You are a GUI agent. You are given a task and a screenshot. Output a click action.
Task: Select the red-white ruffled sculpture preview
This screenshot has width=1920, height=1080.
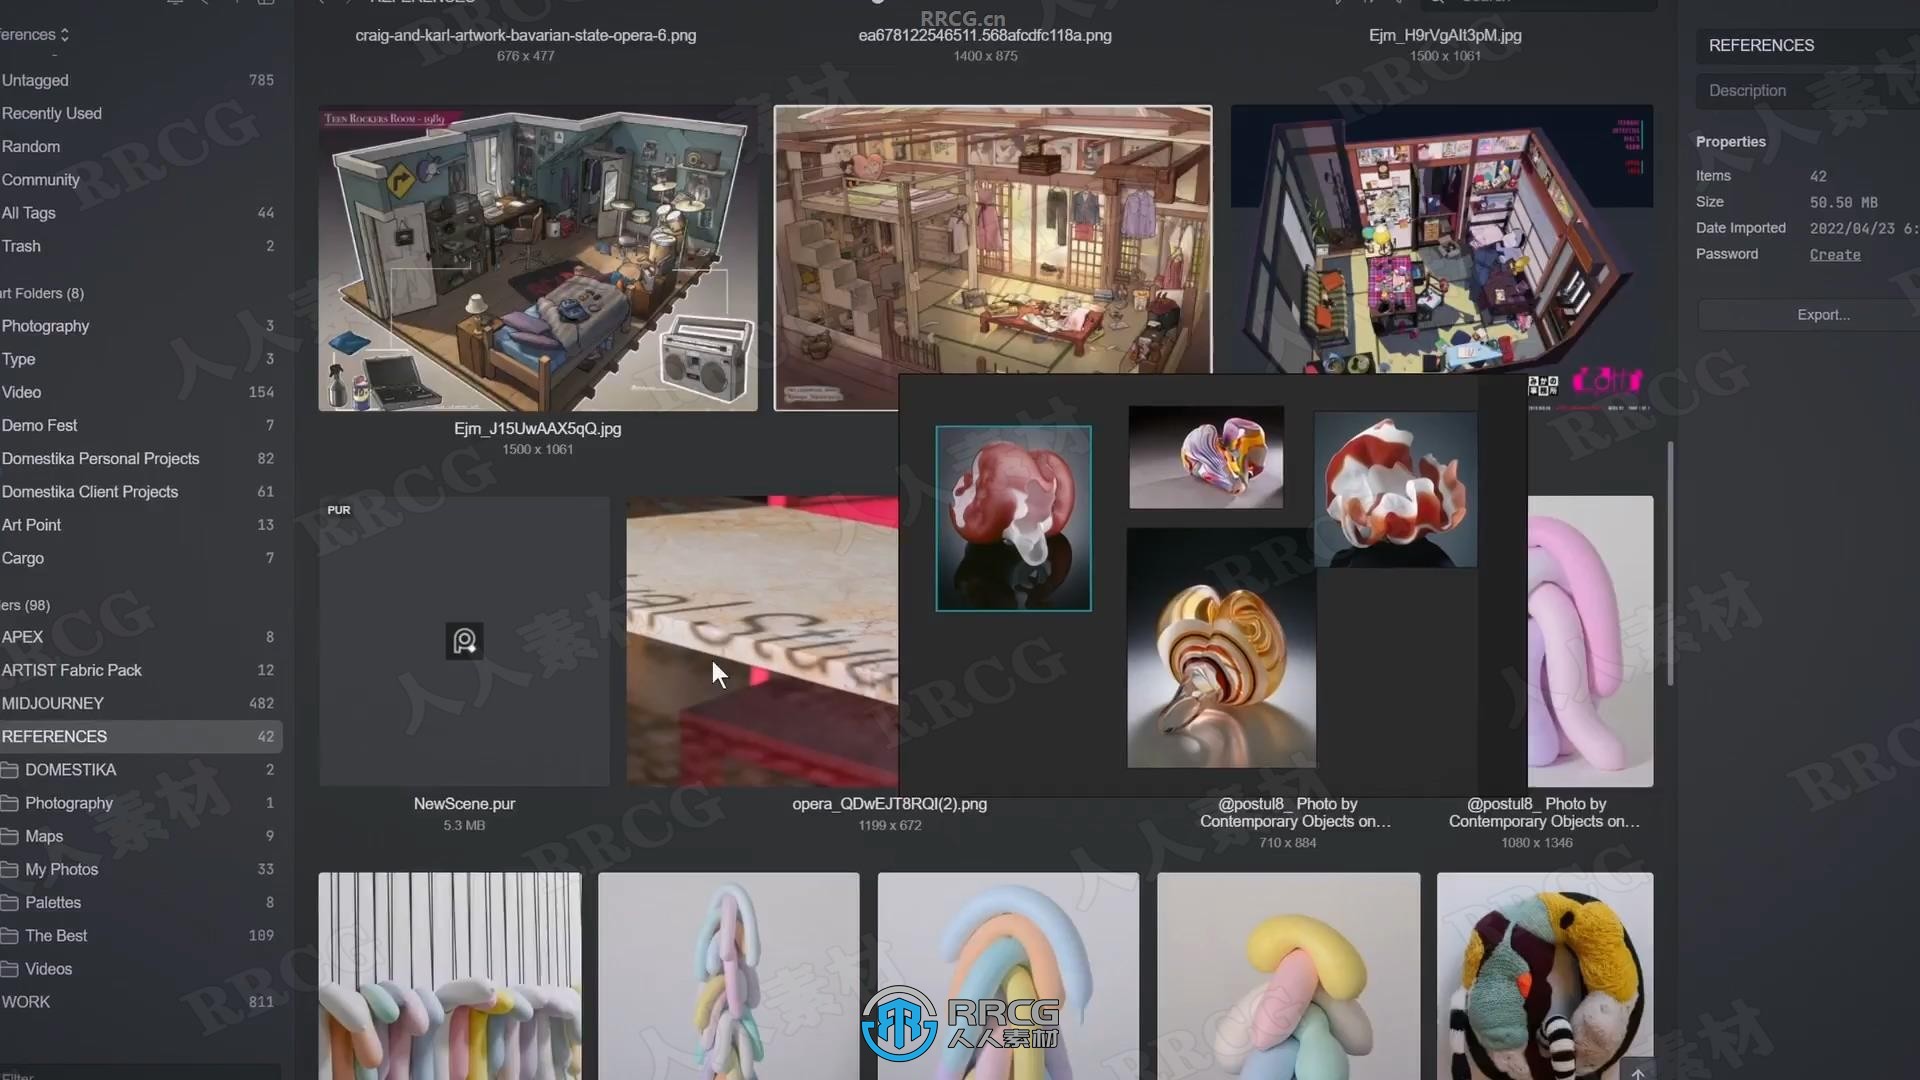tap(1396, 490)
